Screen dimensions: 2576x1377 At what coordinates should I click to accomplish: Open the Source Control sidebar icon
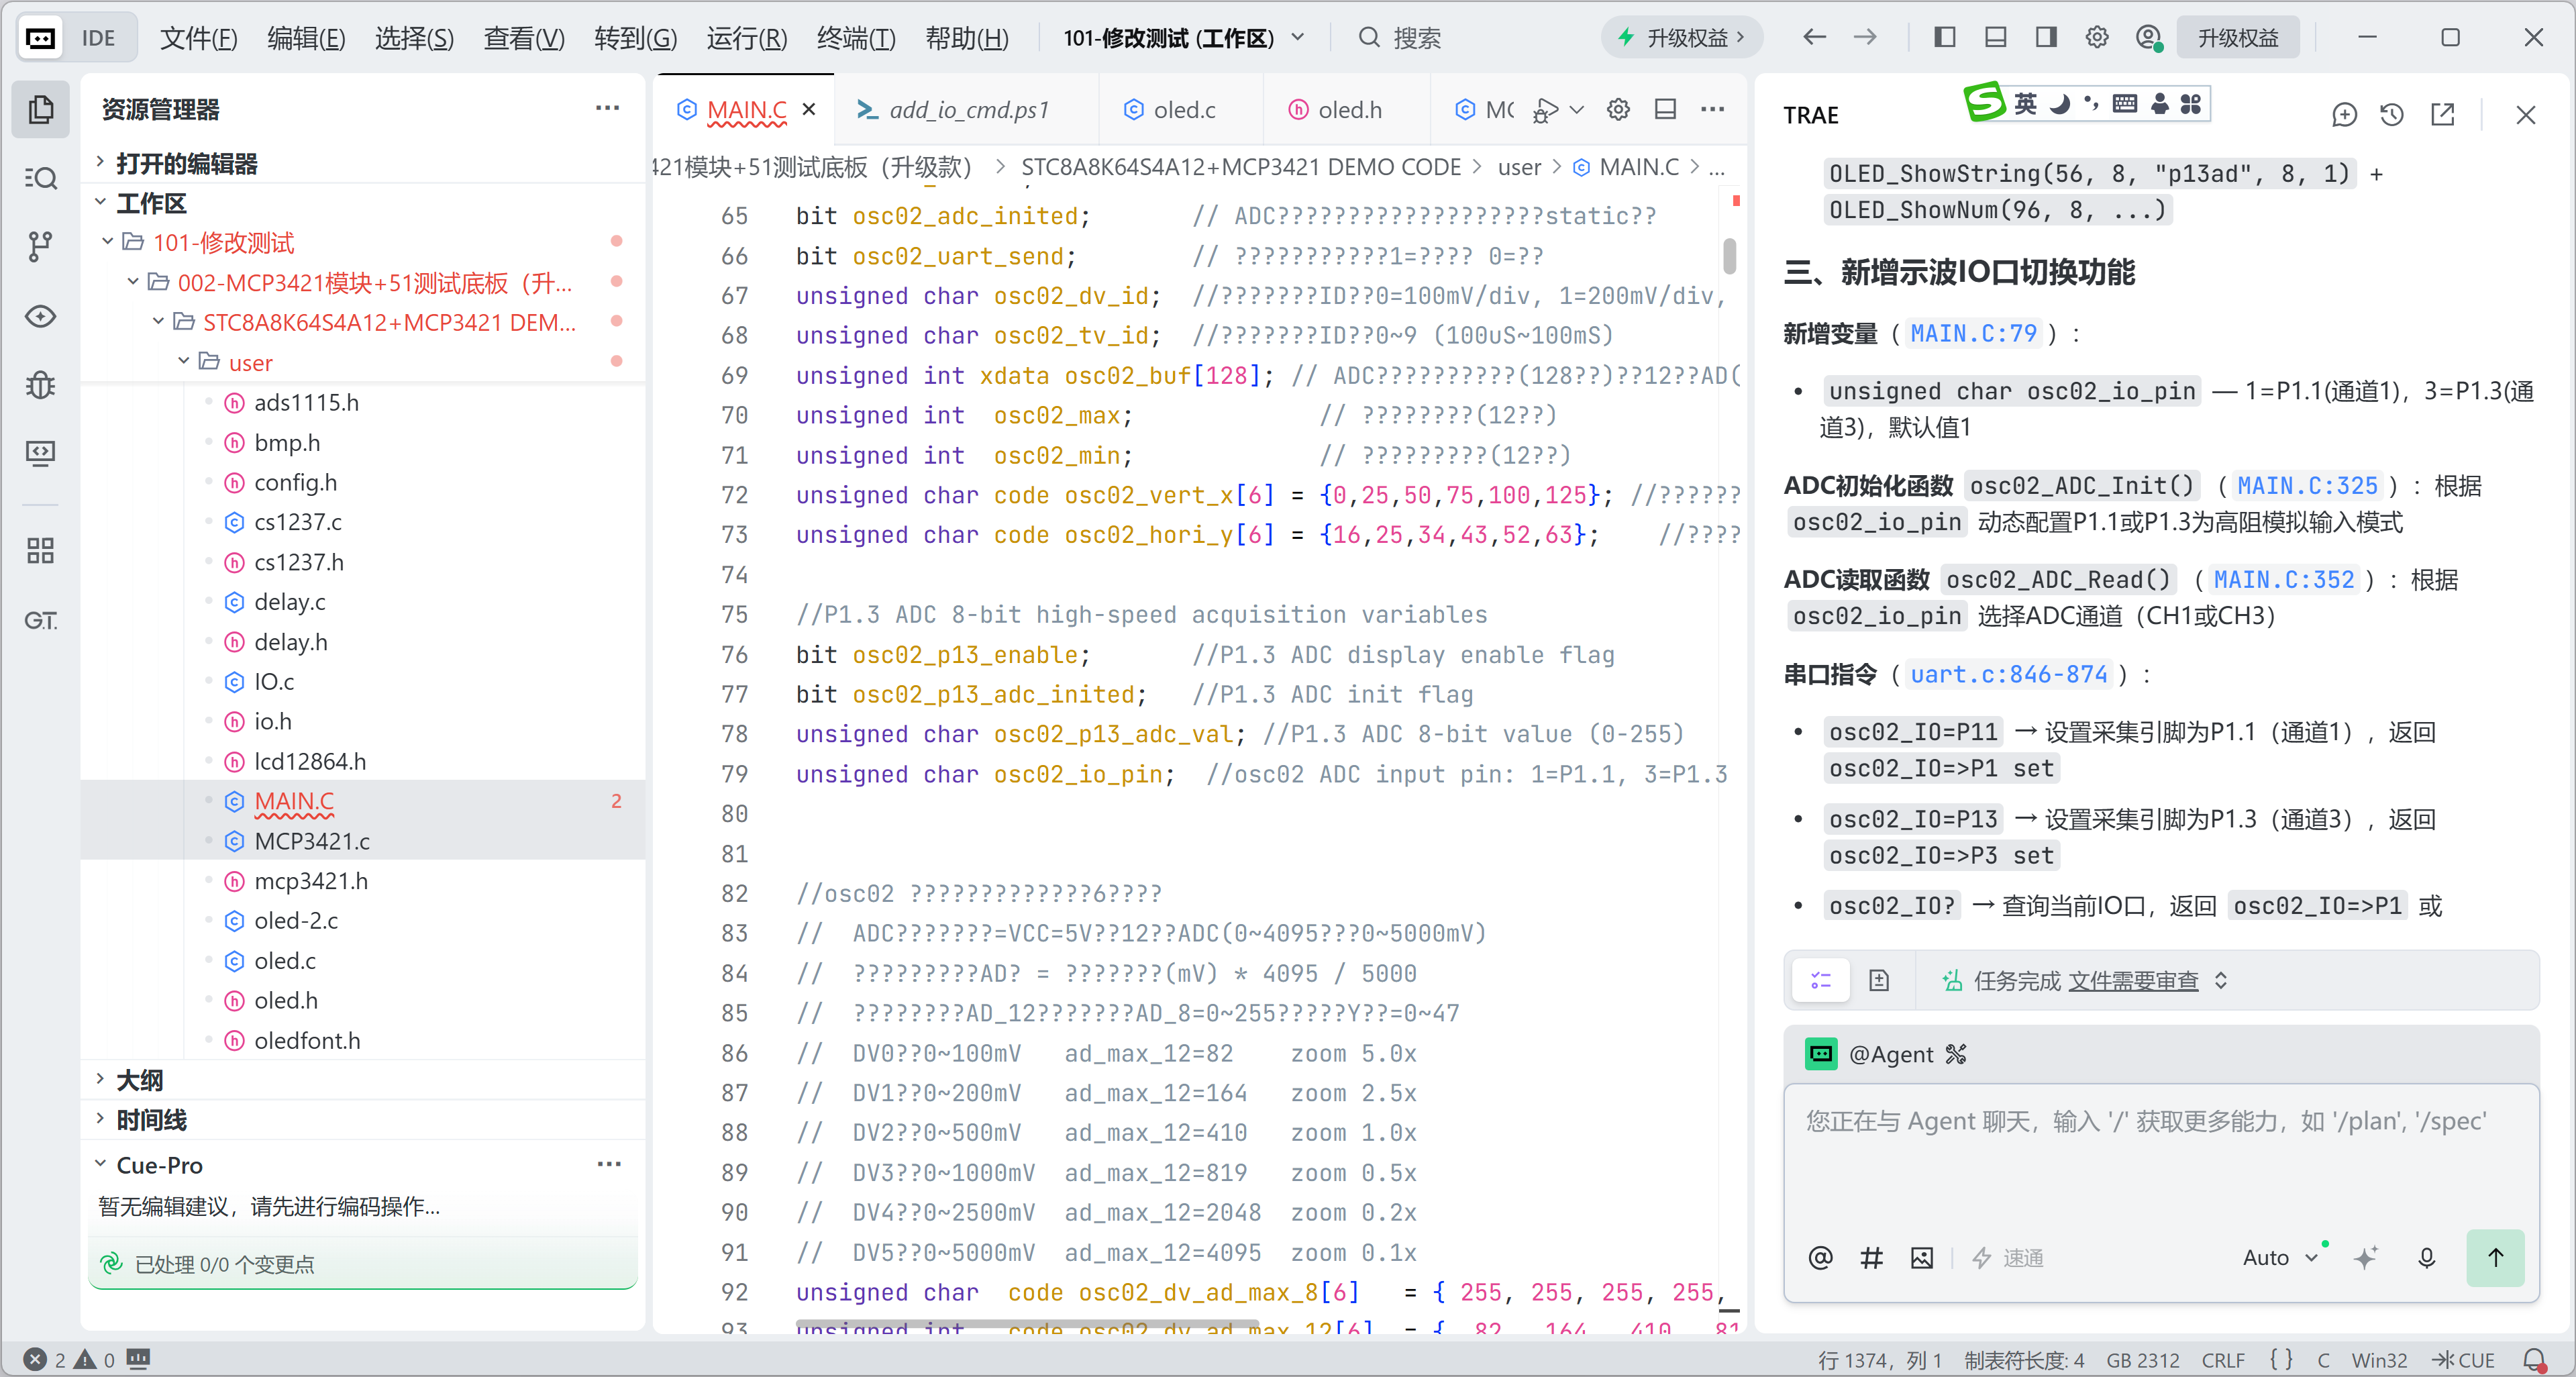(x=40, y=246)
